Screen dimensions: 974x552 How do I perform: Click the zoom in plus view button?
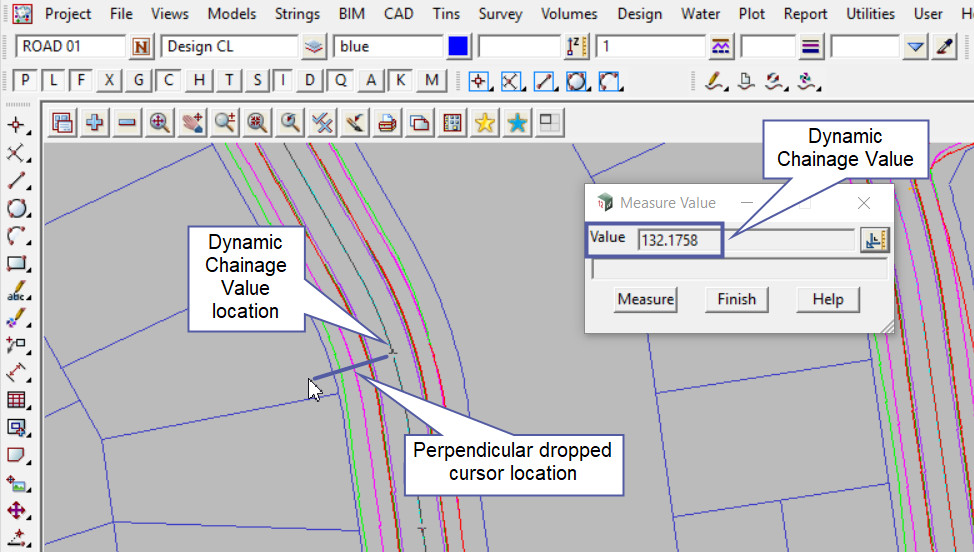click(95, 122)
